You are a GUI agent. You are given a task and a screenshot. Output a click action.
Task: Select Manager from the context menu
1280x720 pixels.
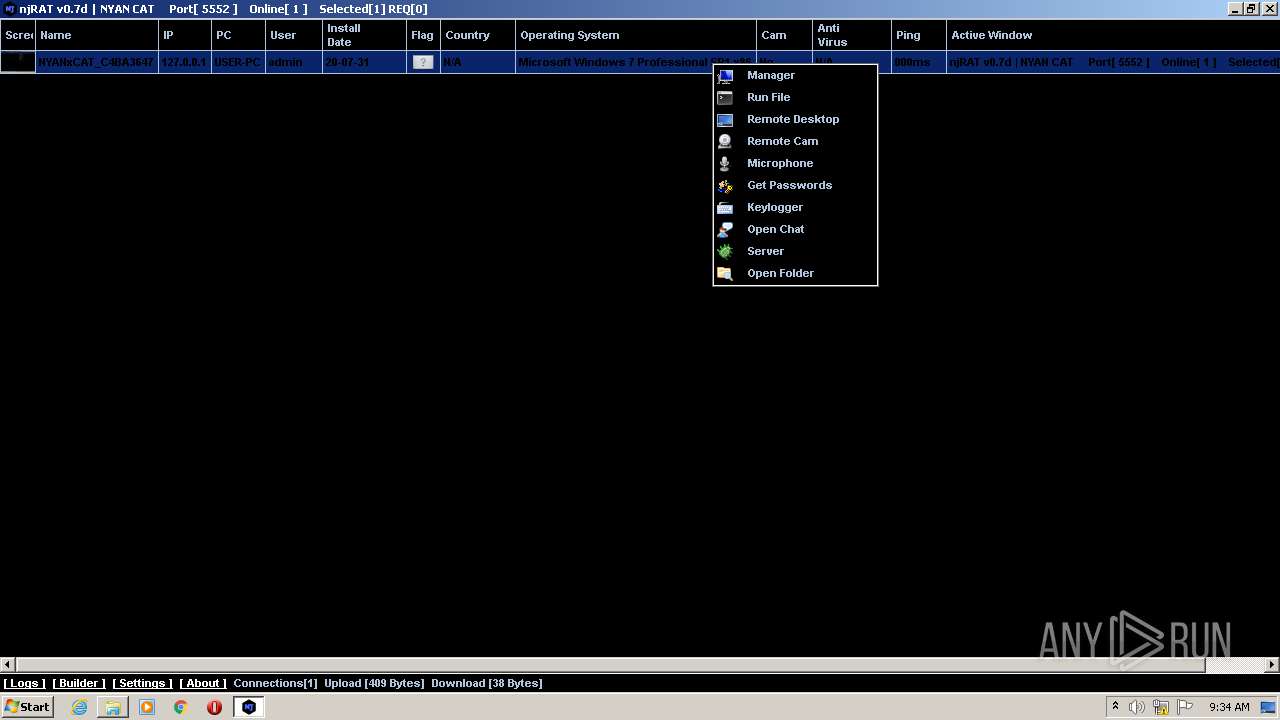pos(795,75)
